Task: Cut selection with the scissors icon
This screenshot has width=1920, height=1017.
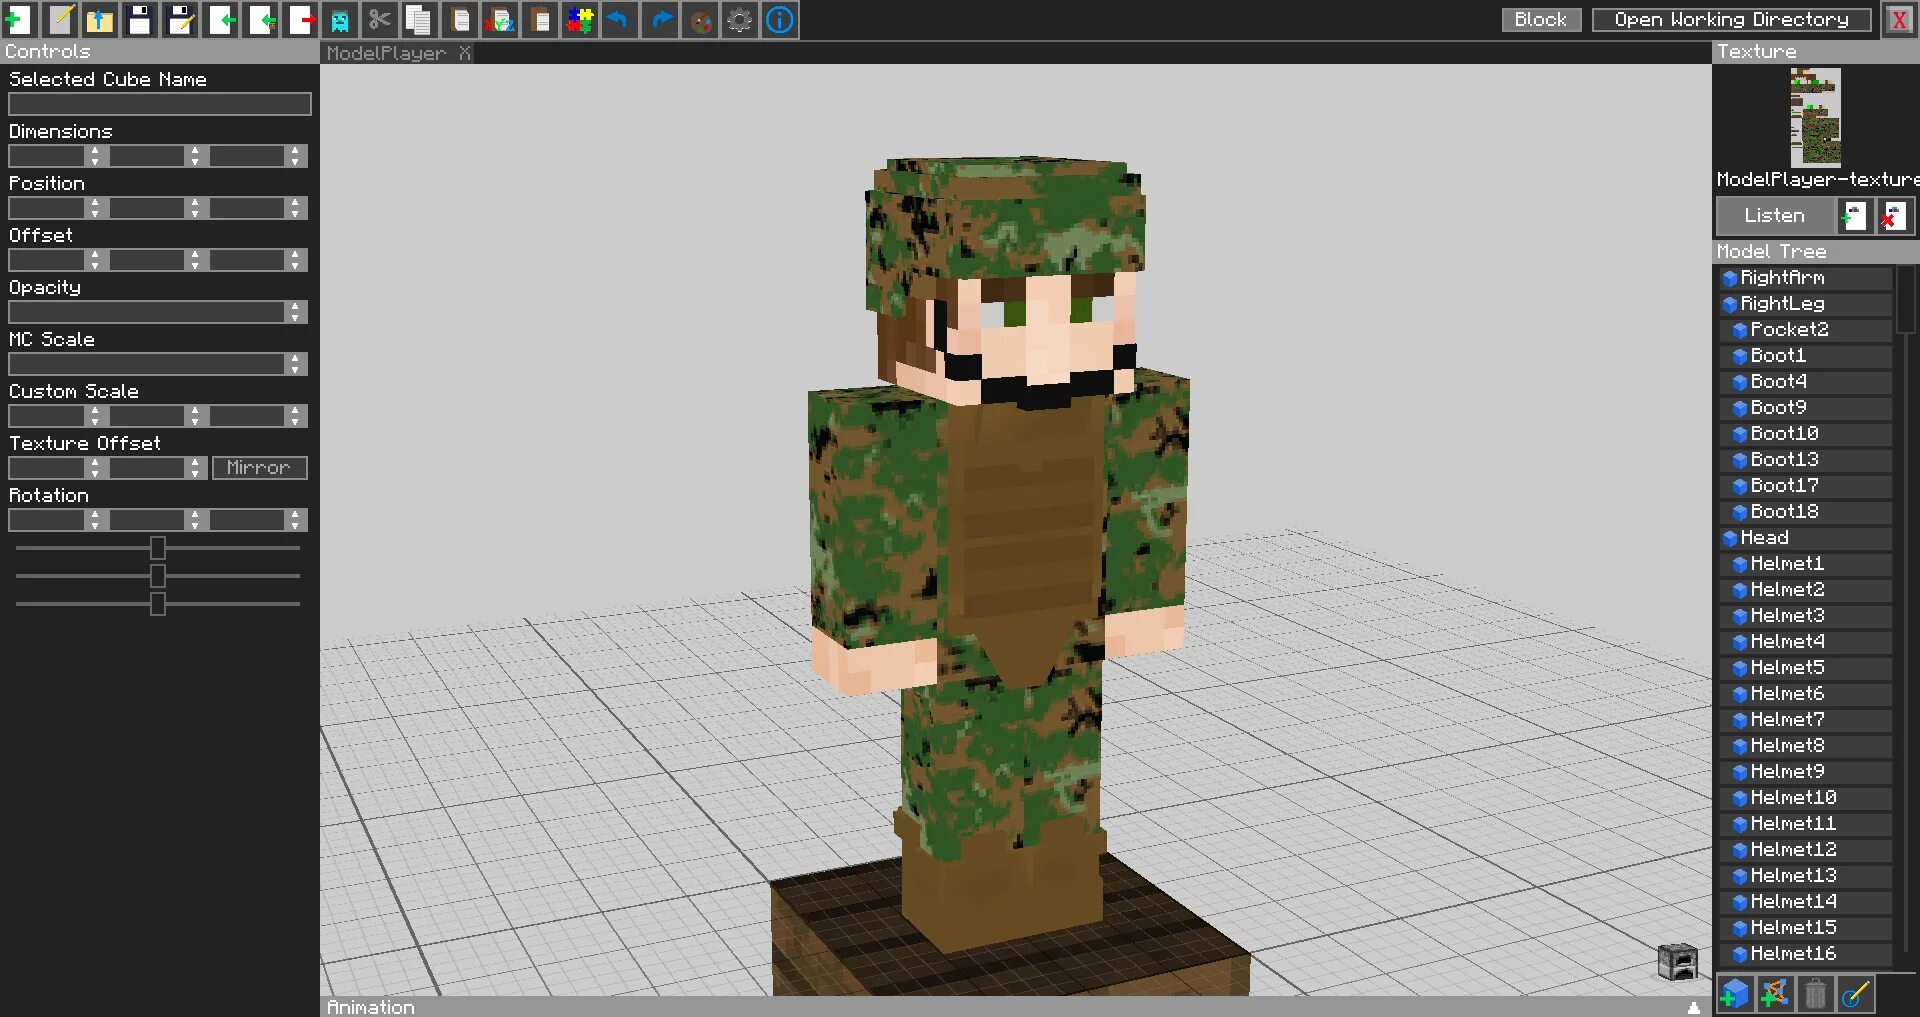Action: point(380,19)
